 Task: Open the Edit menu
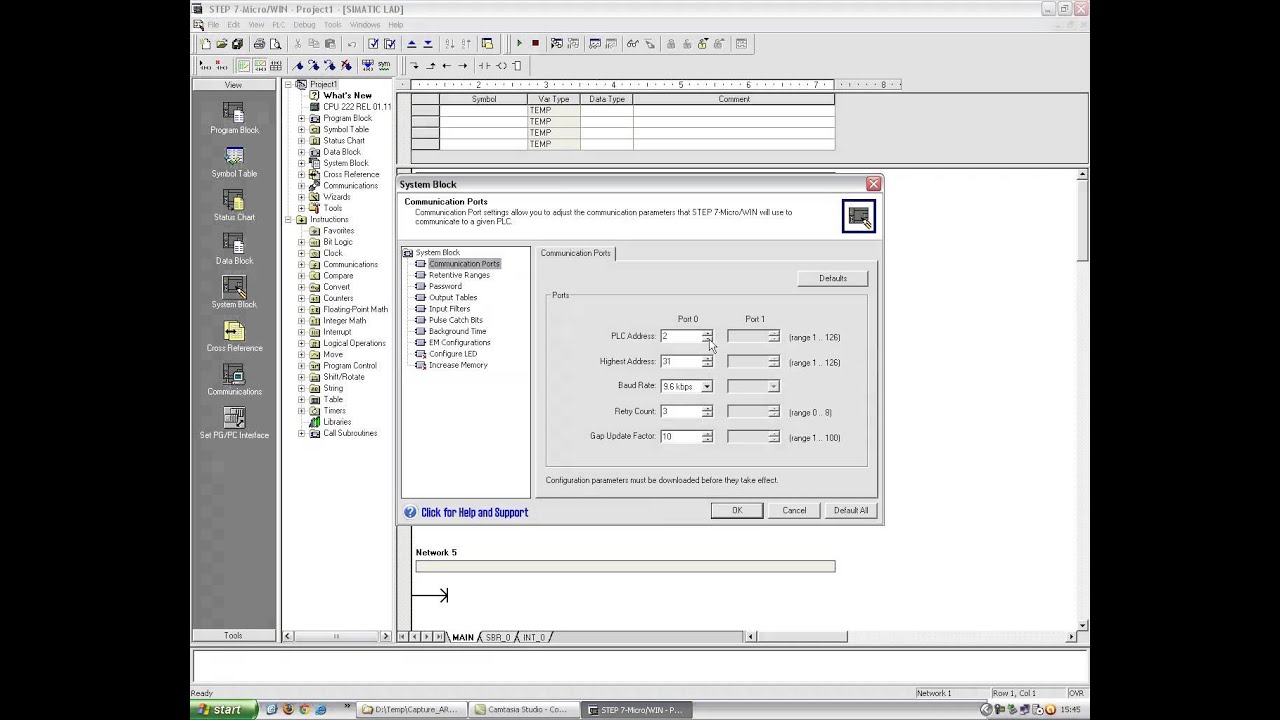(x=233, y=25)
